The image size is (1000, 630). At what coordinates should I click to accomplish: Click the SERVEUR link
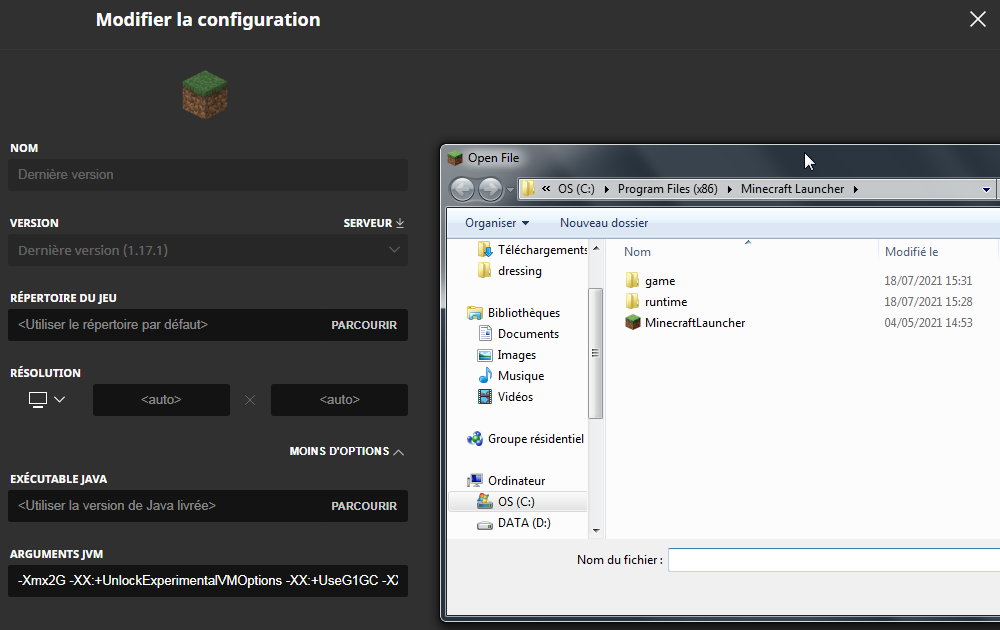pos(368,223)
